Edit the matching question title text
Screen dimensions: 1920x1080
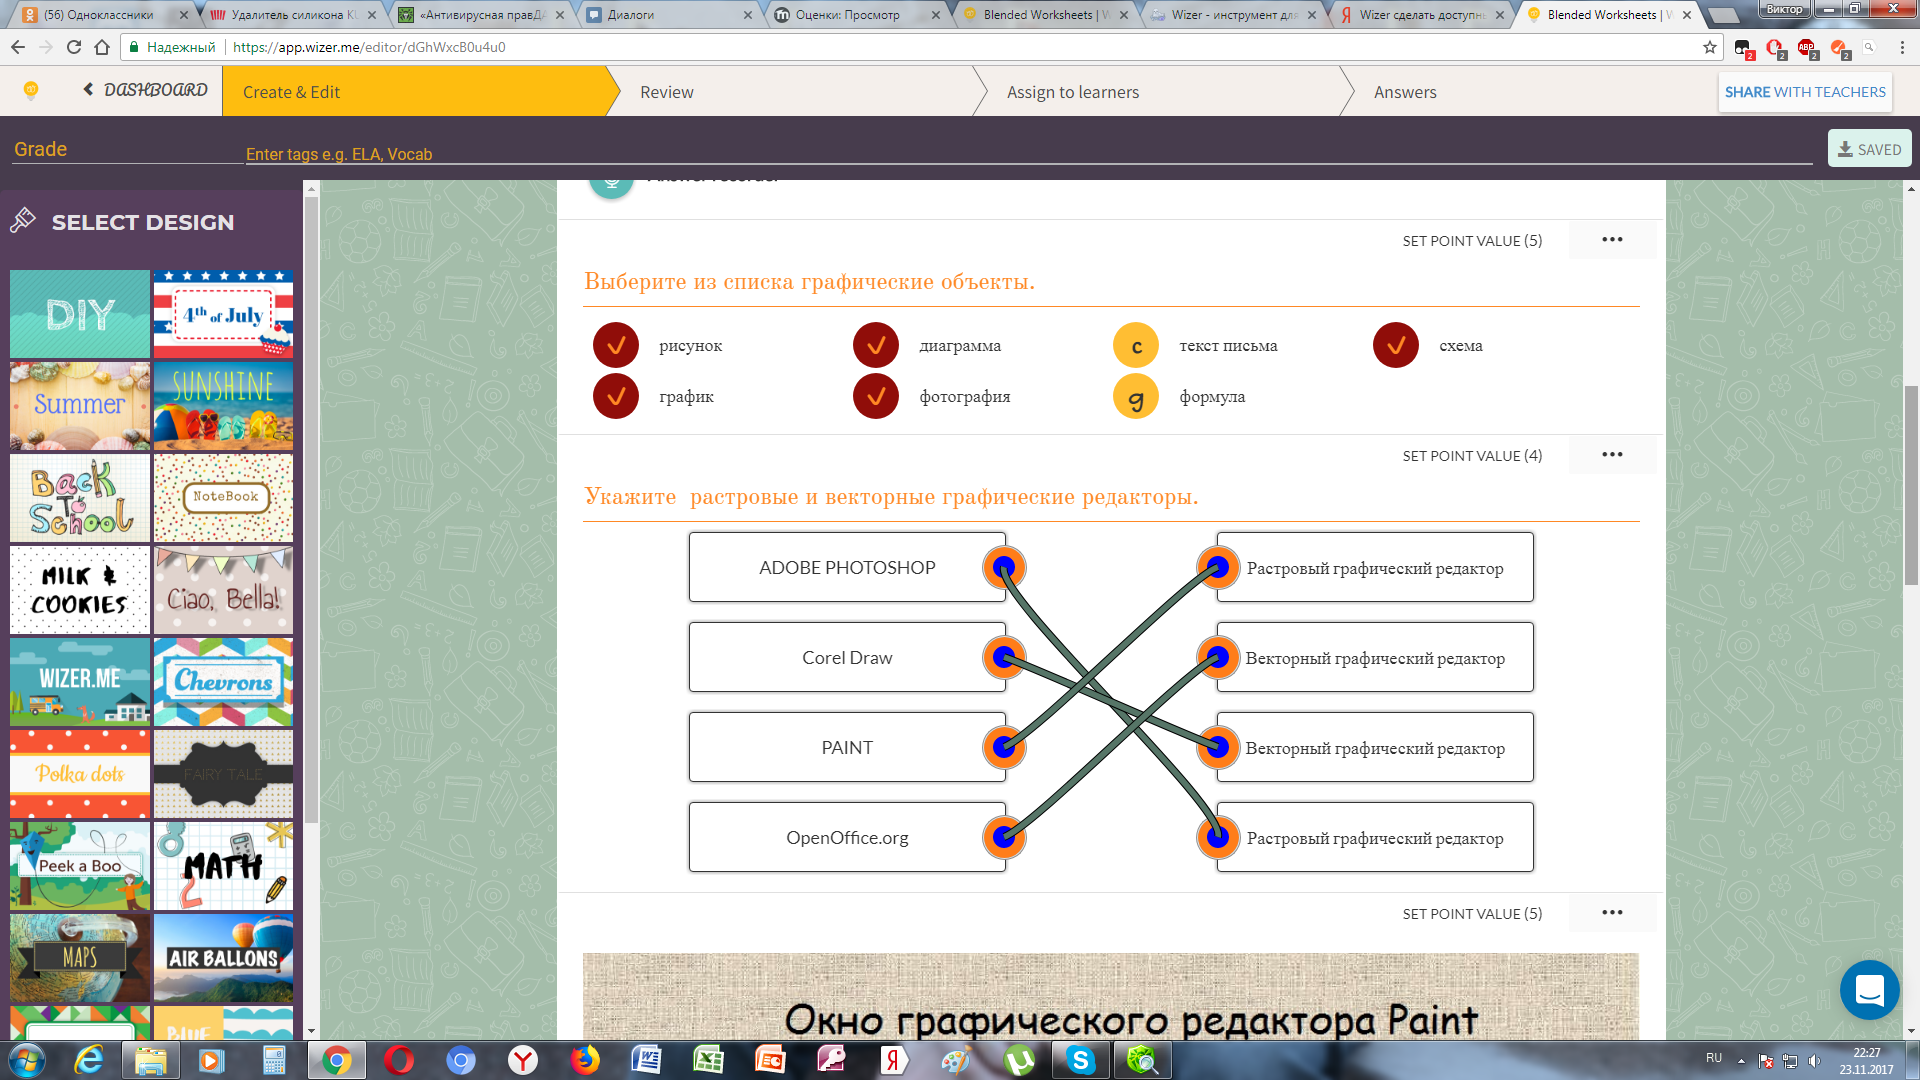[891, 497]
